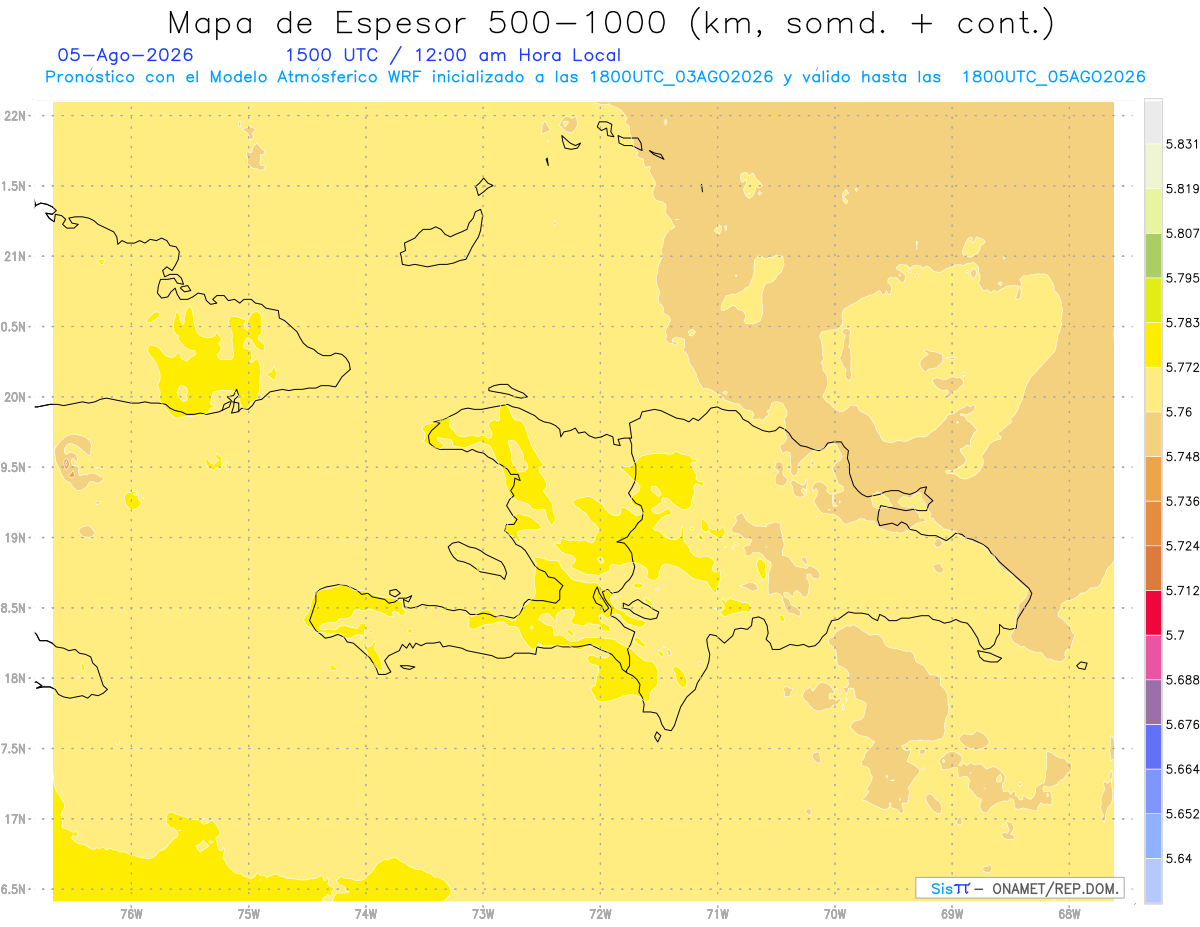This screenshot has height=927, width=1200.
Task: Click the color bar value "5.795"
Action: tap(1182, 278)
